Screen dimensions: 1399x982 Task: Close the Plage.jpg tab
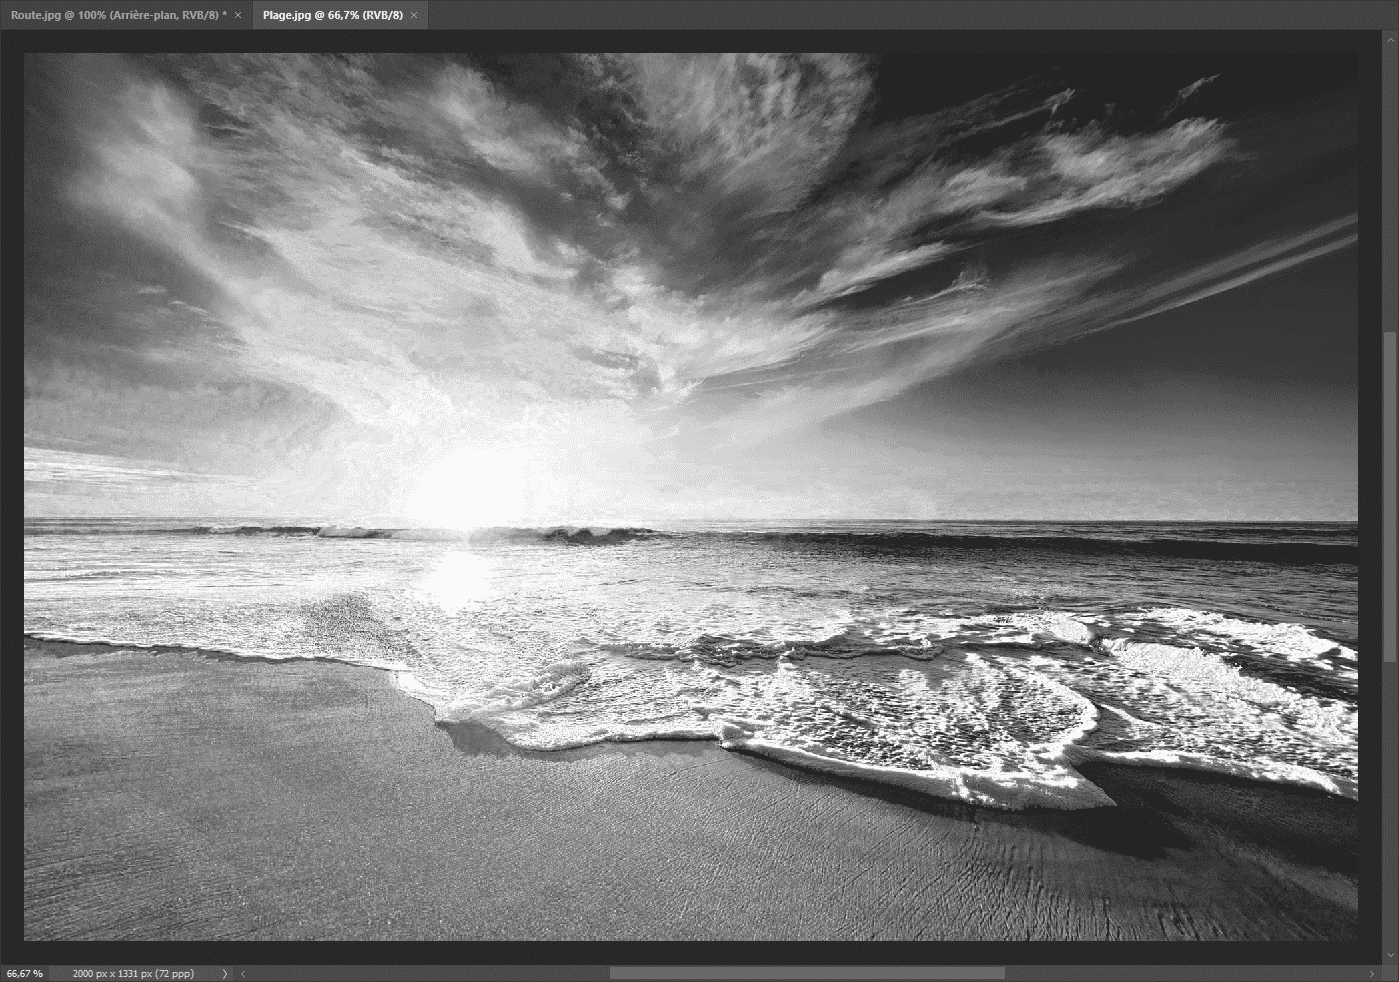click(x=414, y=15)
